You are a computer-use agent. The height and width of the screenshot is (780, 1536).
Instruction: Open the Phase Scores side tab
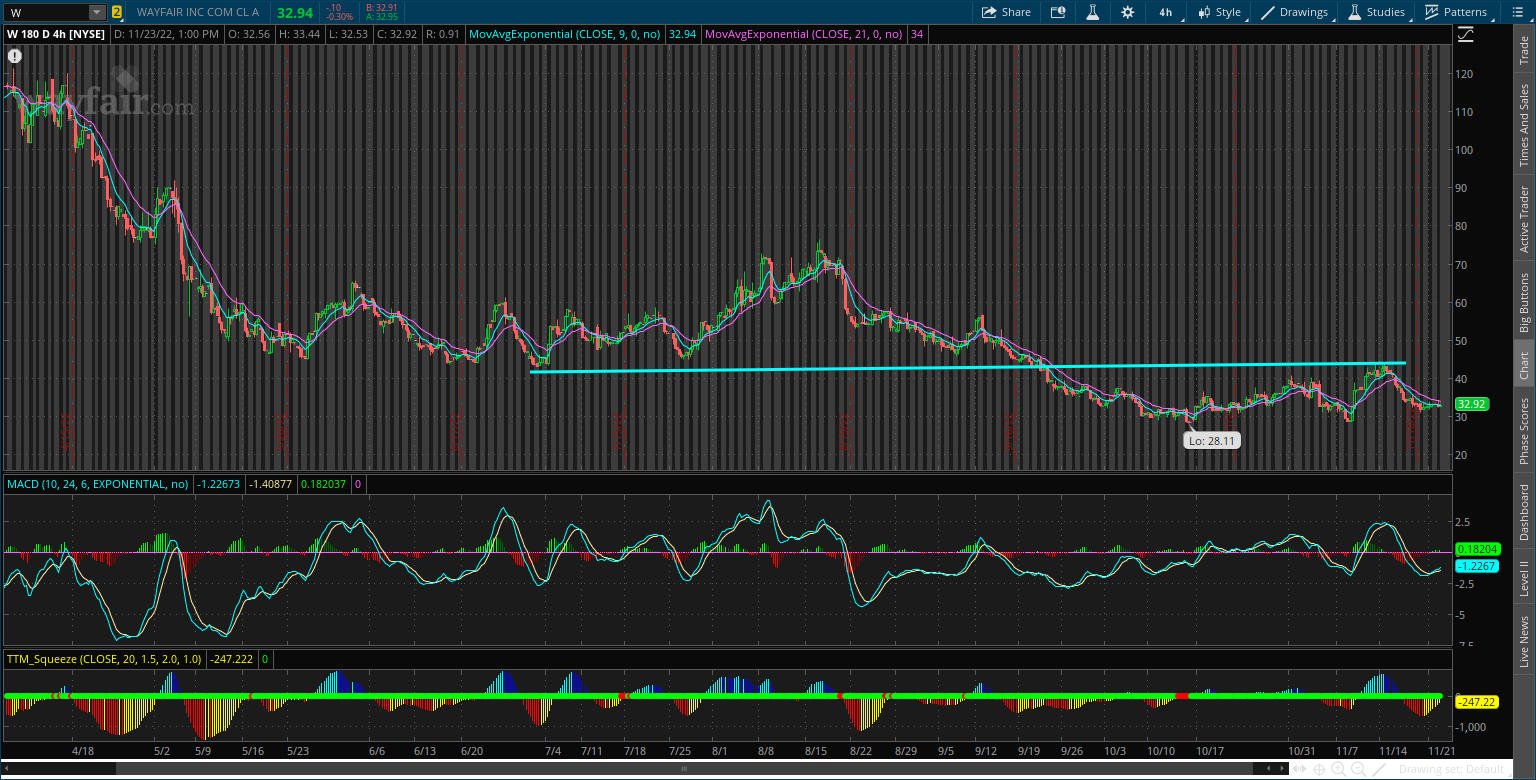pyautogui.click(x=1524, y=431)
